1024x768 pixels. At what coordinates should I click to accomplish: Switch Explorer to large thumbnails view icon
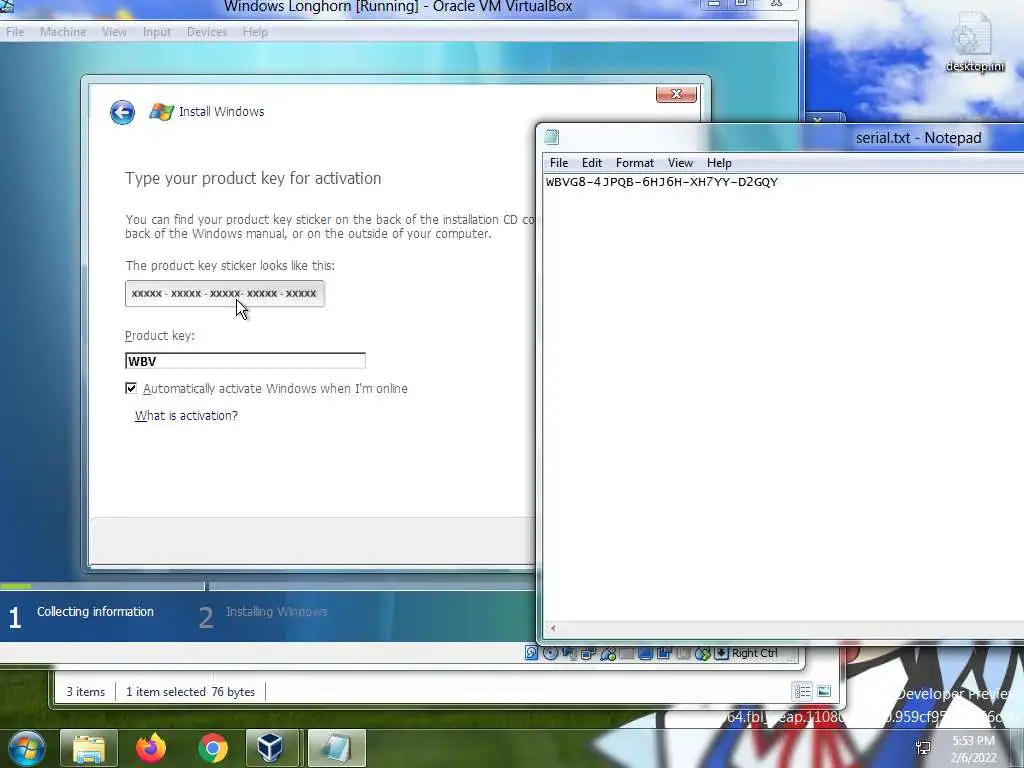click(x=824, y=691)
